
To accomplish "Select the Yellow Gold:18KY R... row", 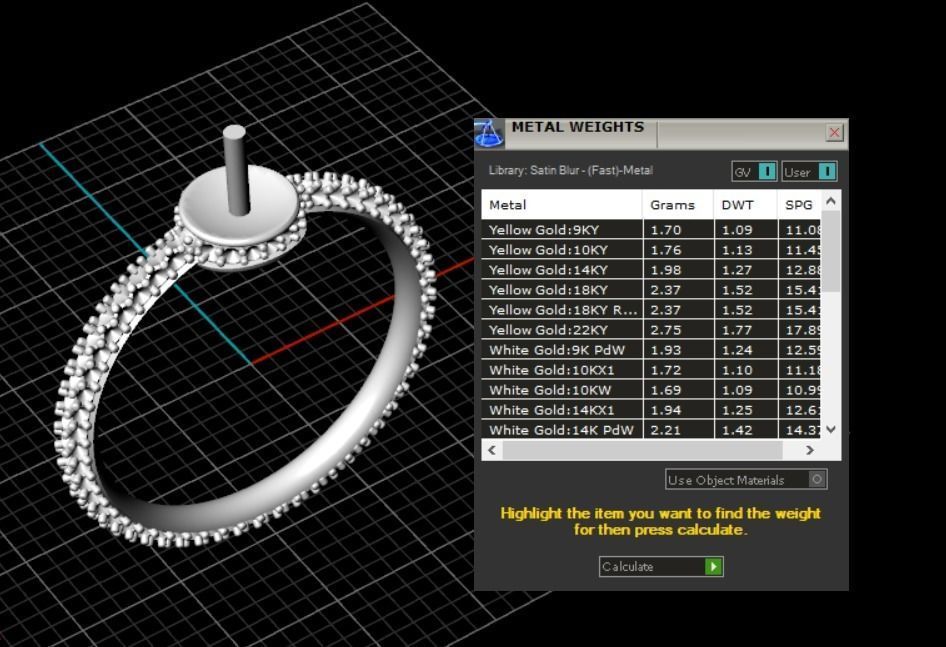I will coord(651,310).
